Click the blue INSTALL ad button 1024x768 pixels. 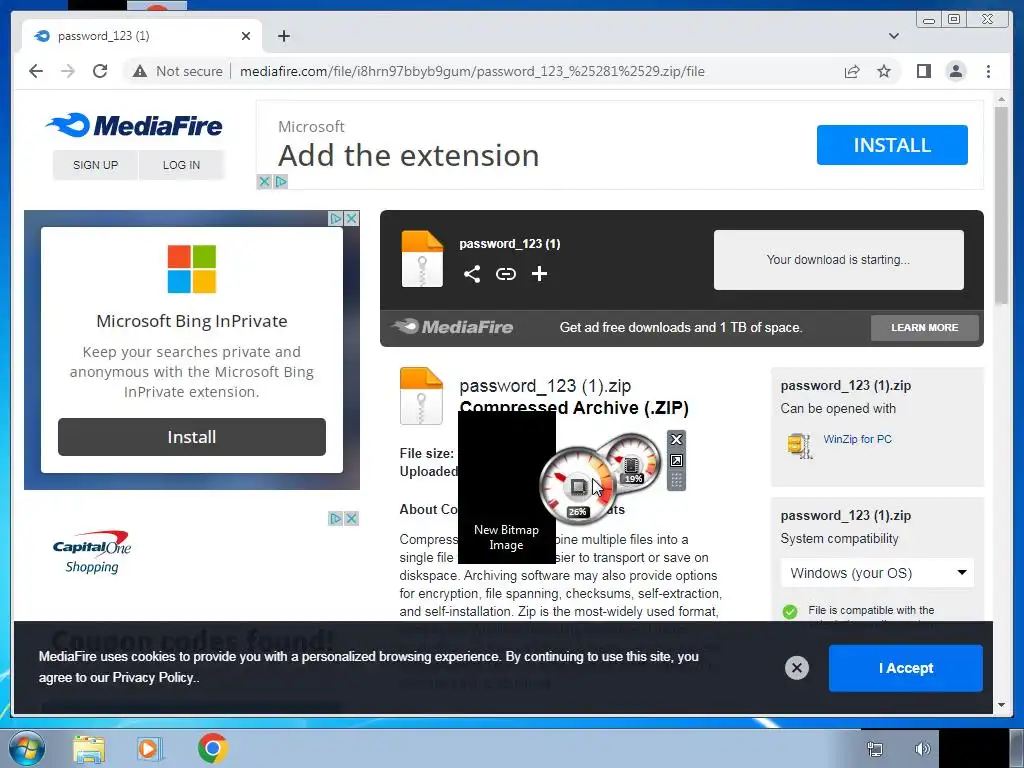(x=892, y=145)
